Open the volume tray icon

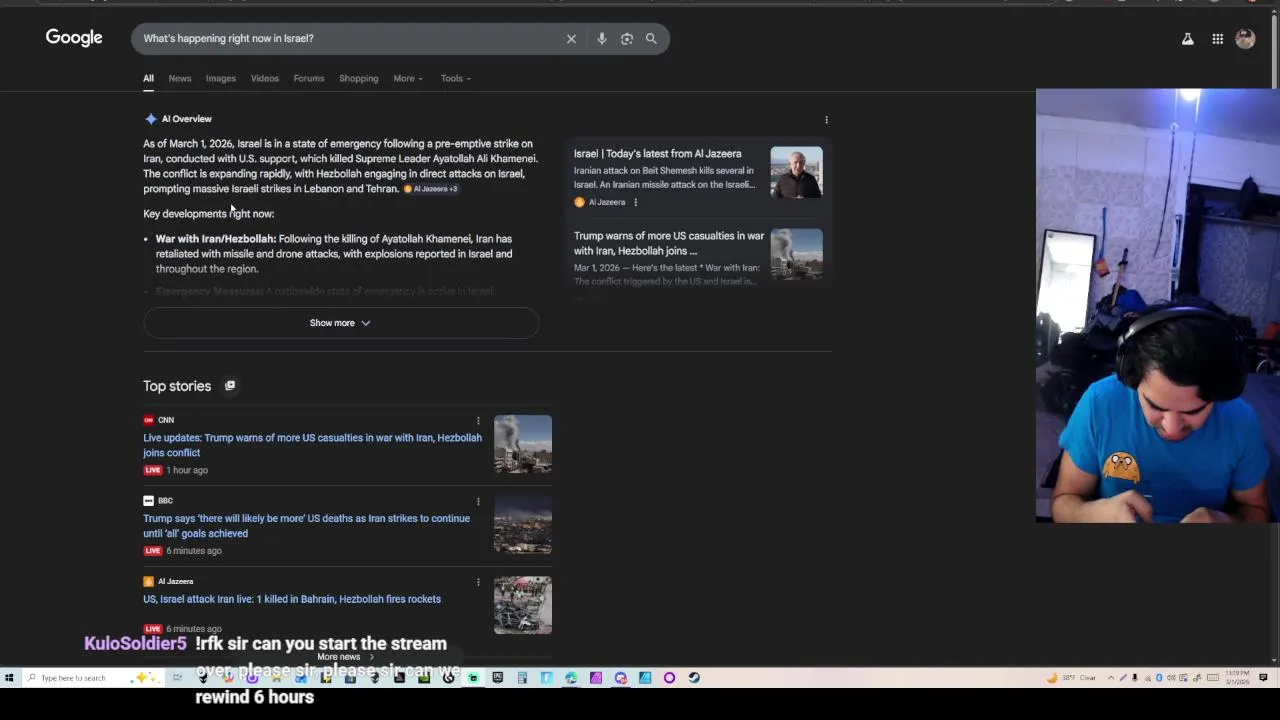[1171, 678]
